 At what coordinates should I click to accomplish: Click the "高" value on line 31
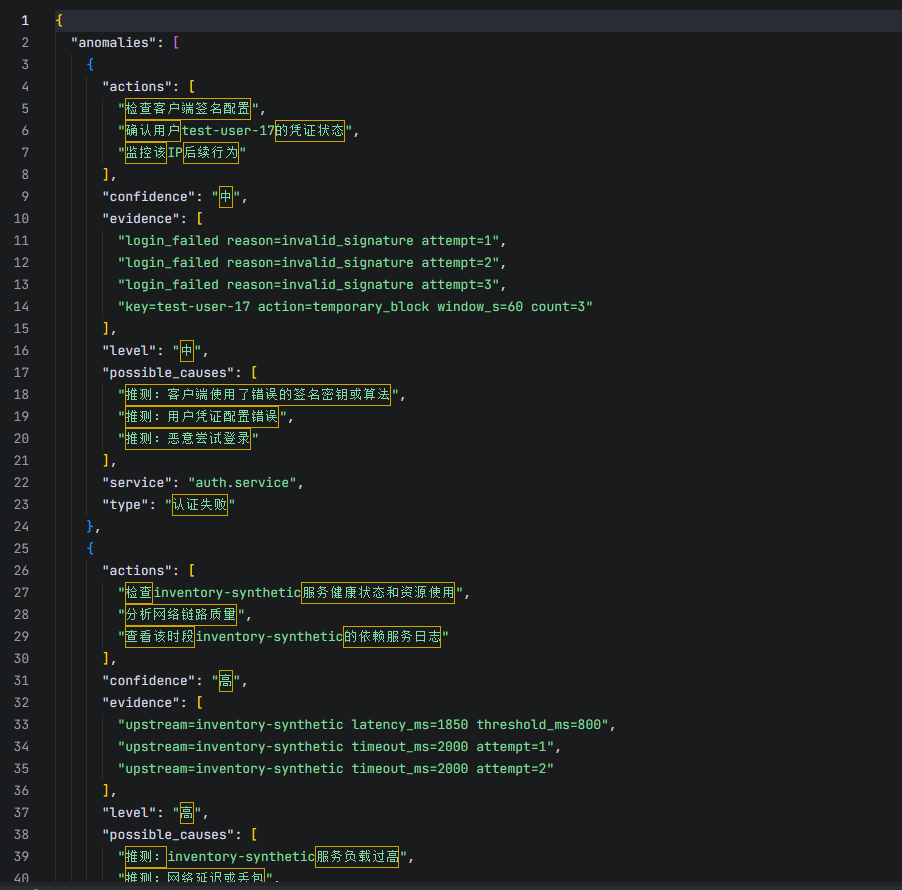[226, 681]
